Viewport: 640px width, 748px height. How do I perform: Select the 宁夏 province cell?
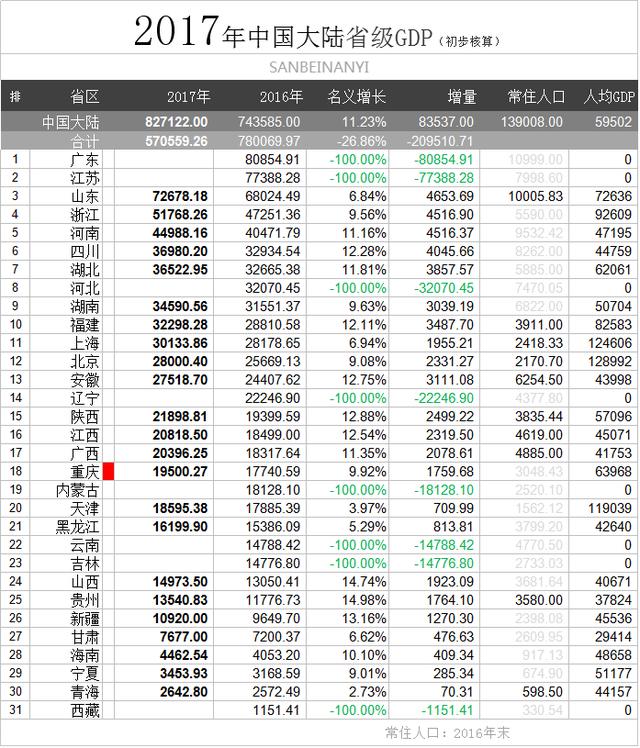pos(84,674)
